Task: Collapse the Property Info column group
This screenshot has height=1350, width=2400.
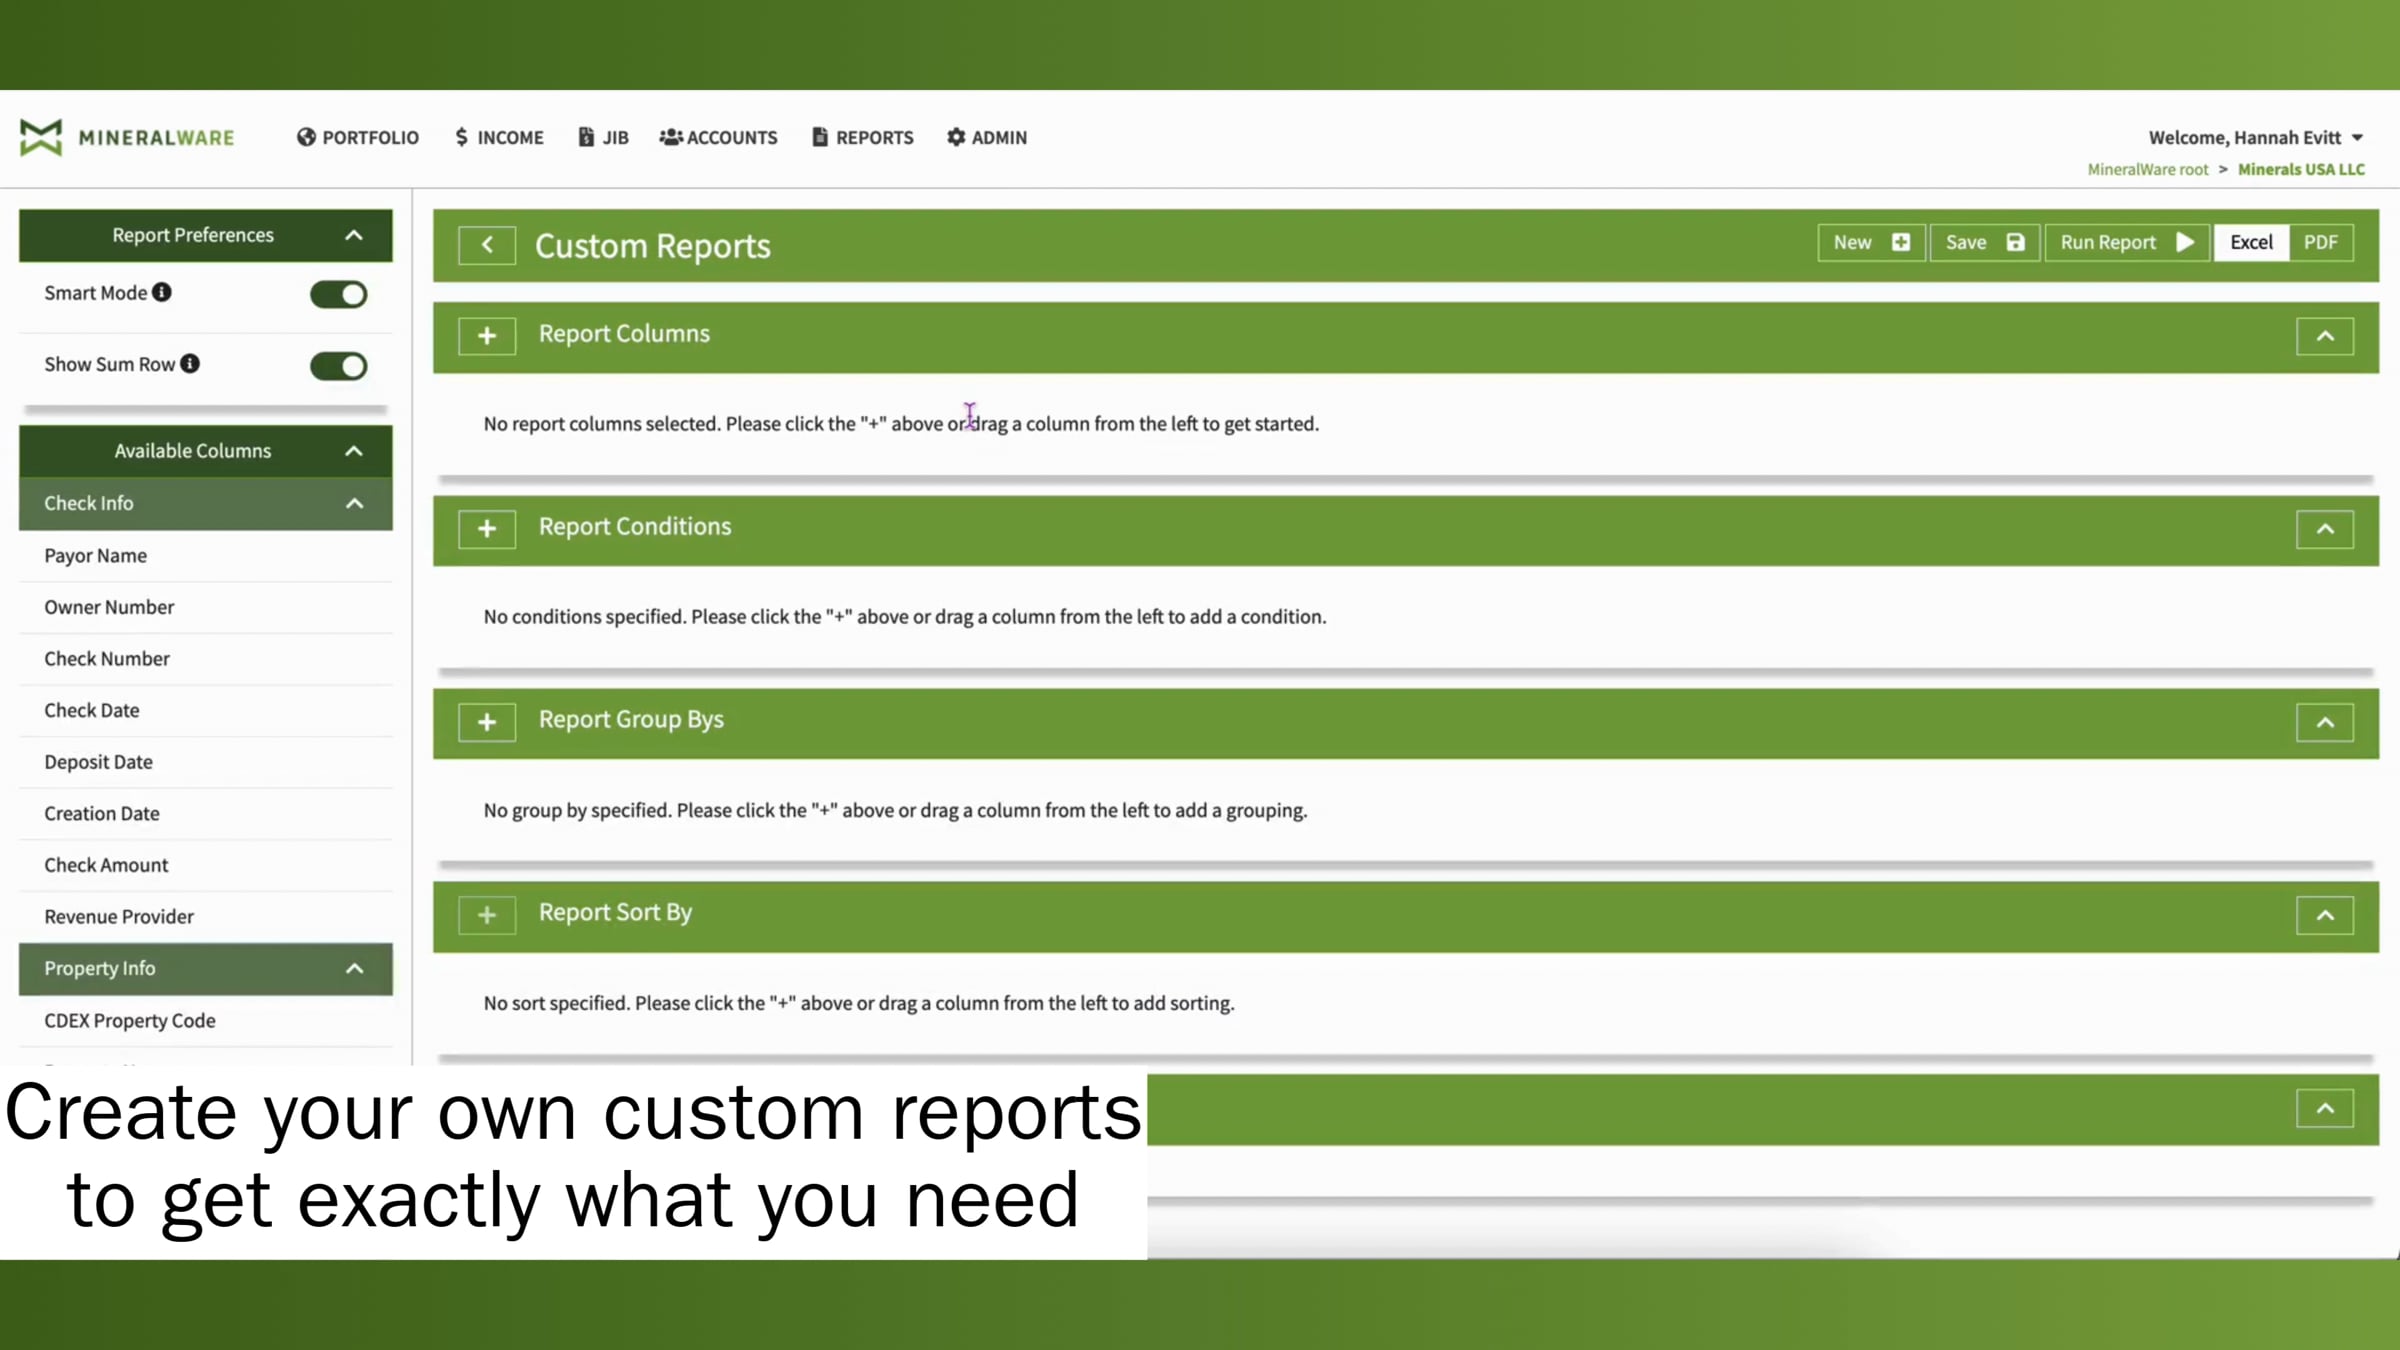Action: coord(354,968)
